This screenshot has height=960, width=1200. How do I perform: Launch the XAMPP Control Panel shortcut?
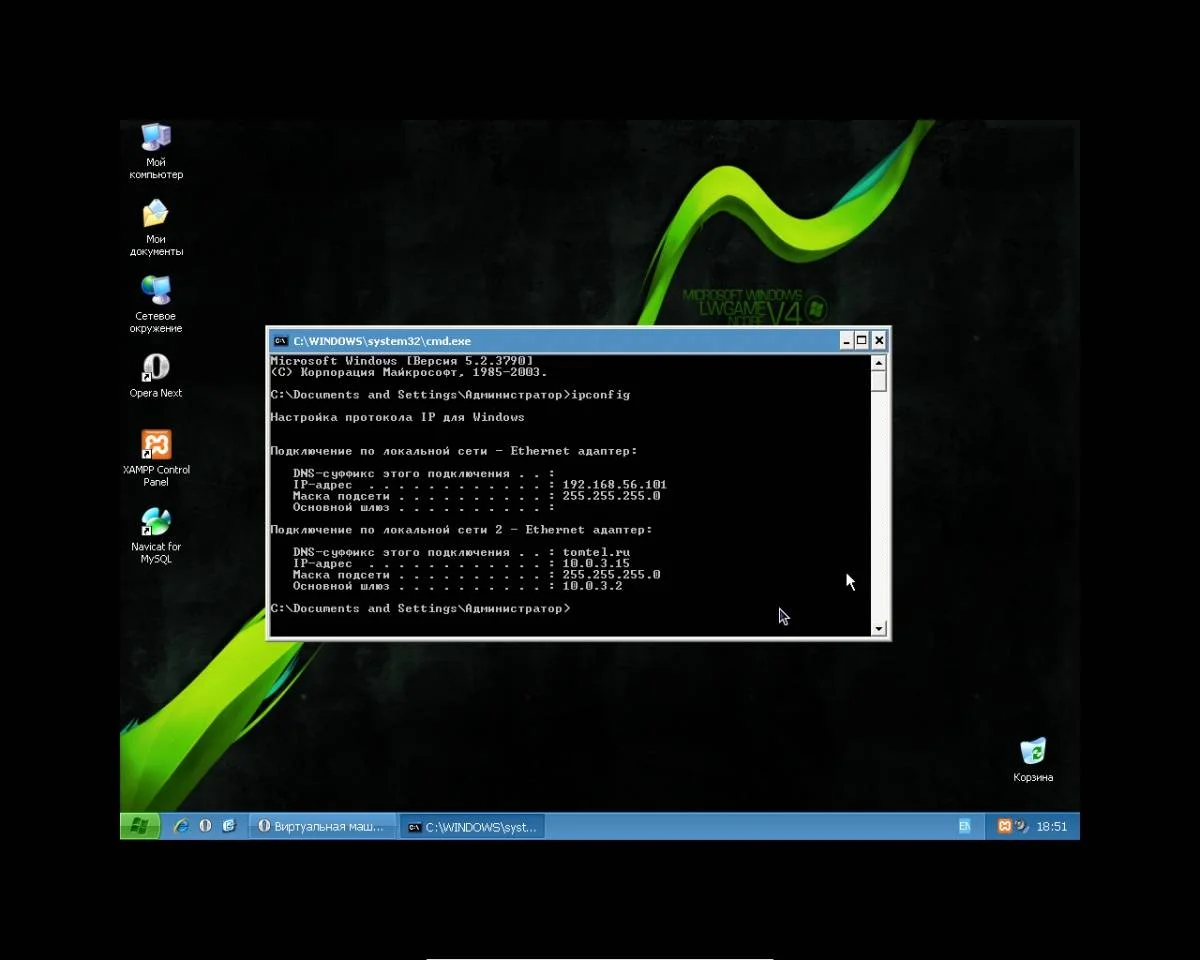(x=156, y=458)
